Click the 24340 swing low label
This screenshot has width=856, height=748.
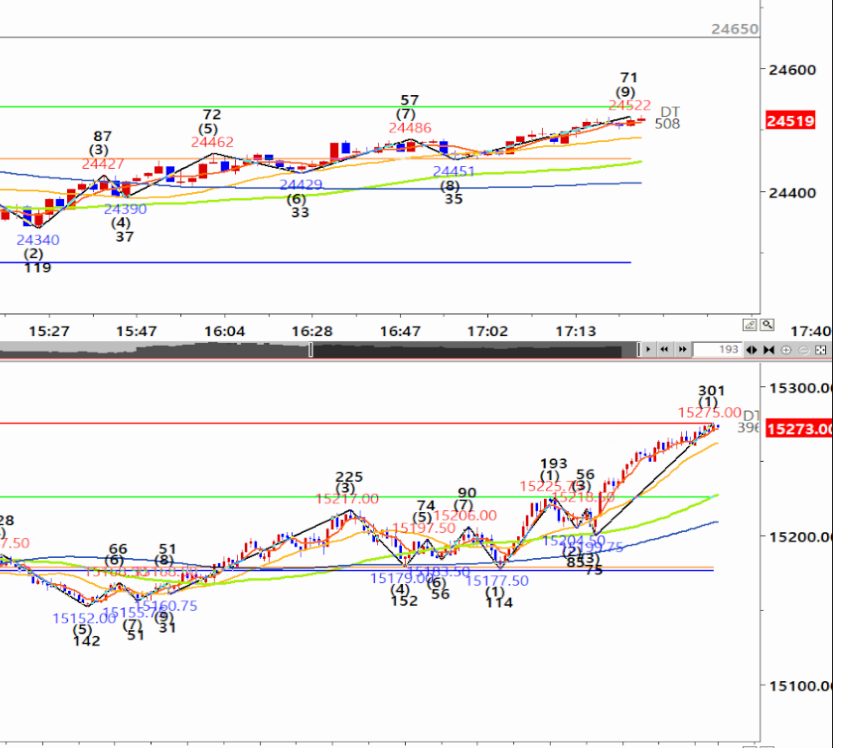[x=37, y=240]
